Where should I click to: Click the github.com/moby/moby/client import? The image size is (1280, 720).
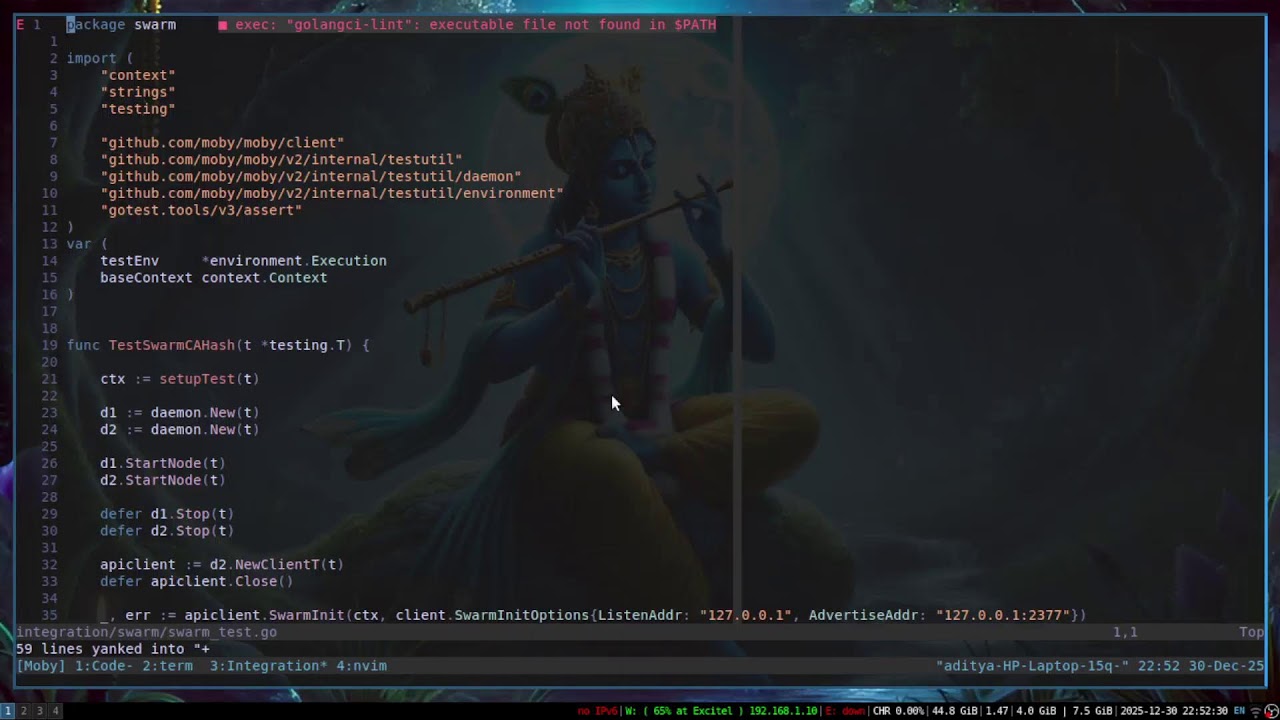coord(222,143)
